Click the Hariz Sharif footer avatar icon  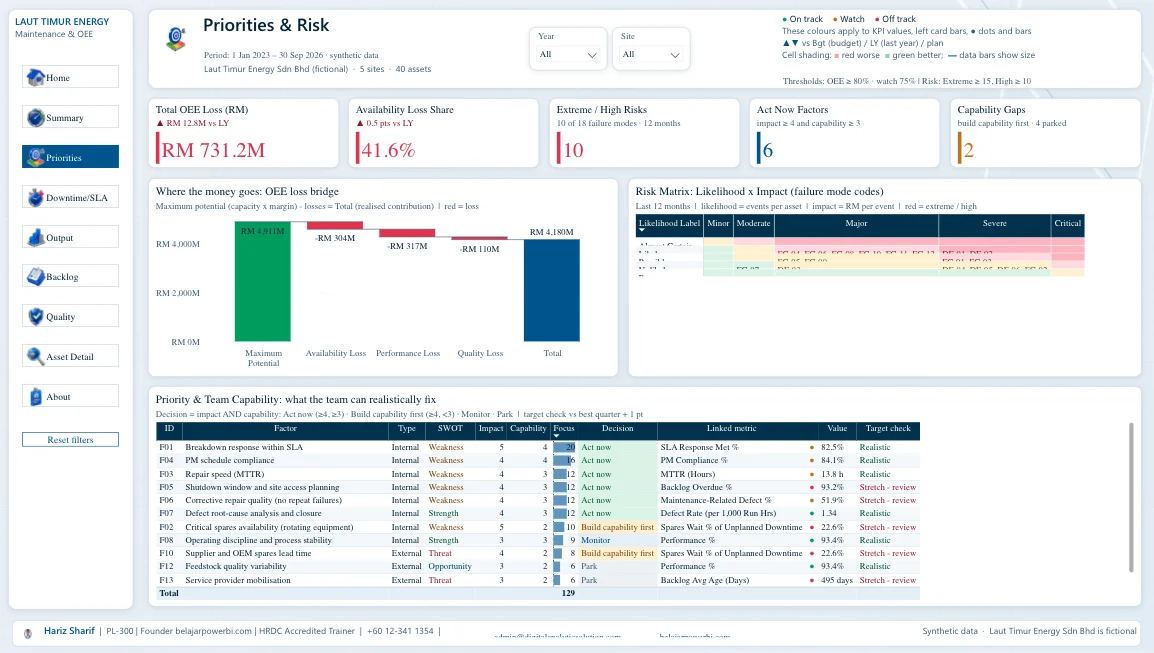pyautogui.click(x=28, y=633)
